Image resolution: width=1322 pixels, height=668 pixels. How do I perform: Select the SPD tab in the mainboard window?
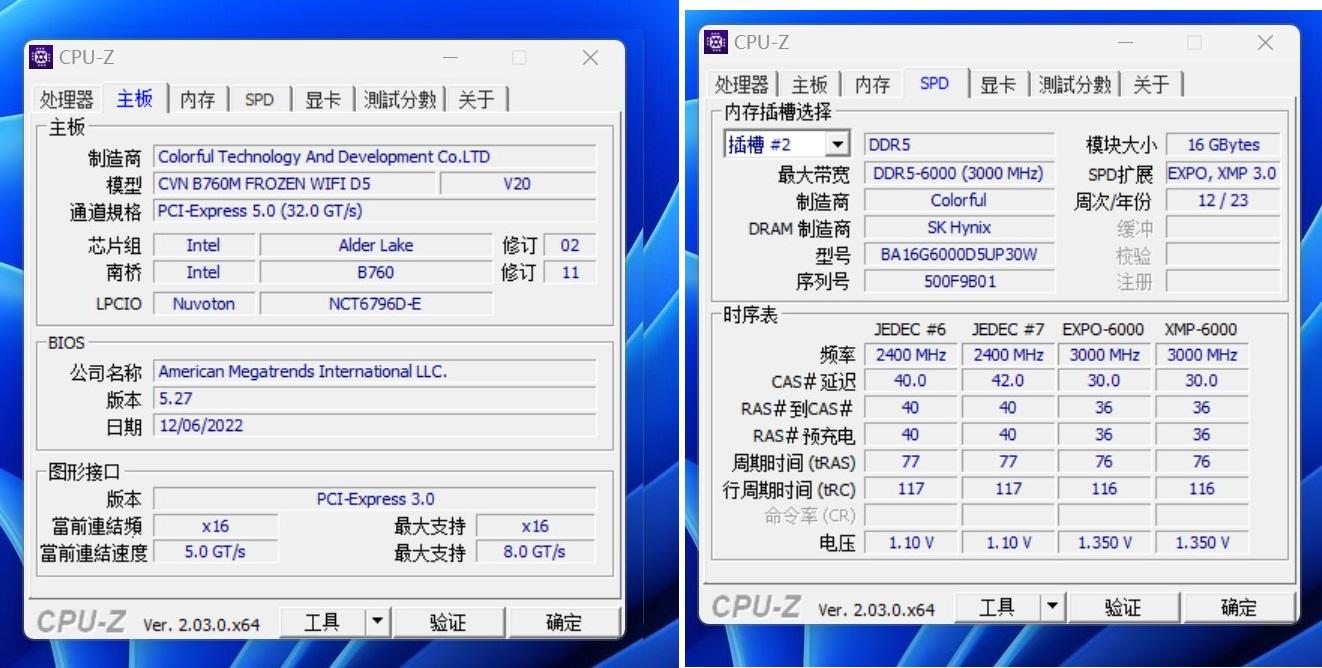[259, 100]
